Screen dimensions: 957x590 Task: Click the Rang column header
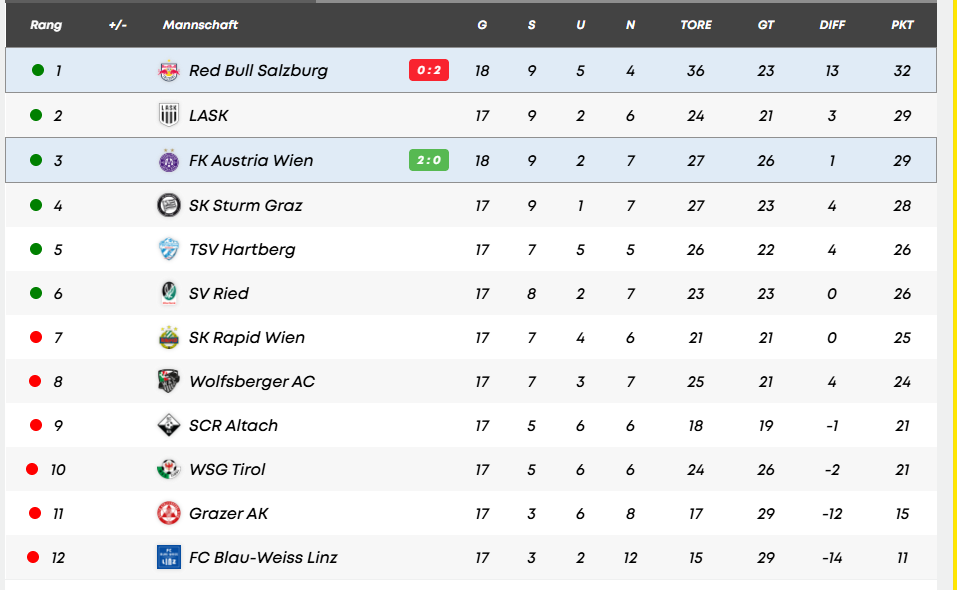point(46,25)
